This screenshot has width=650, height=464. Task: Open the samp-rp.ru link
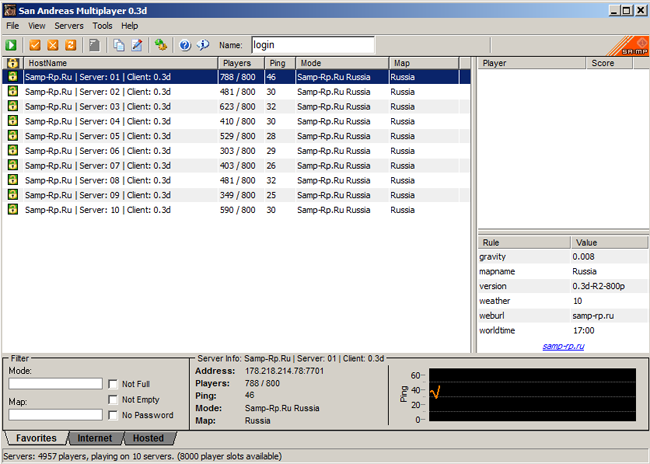tap(563, 346)
